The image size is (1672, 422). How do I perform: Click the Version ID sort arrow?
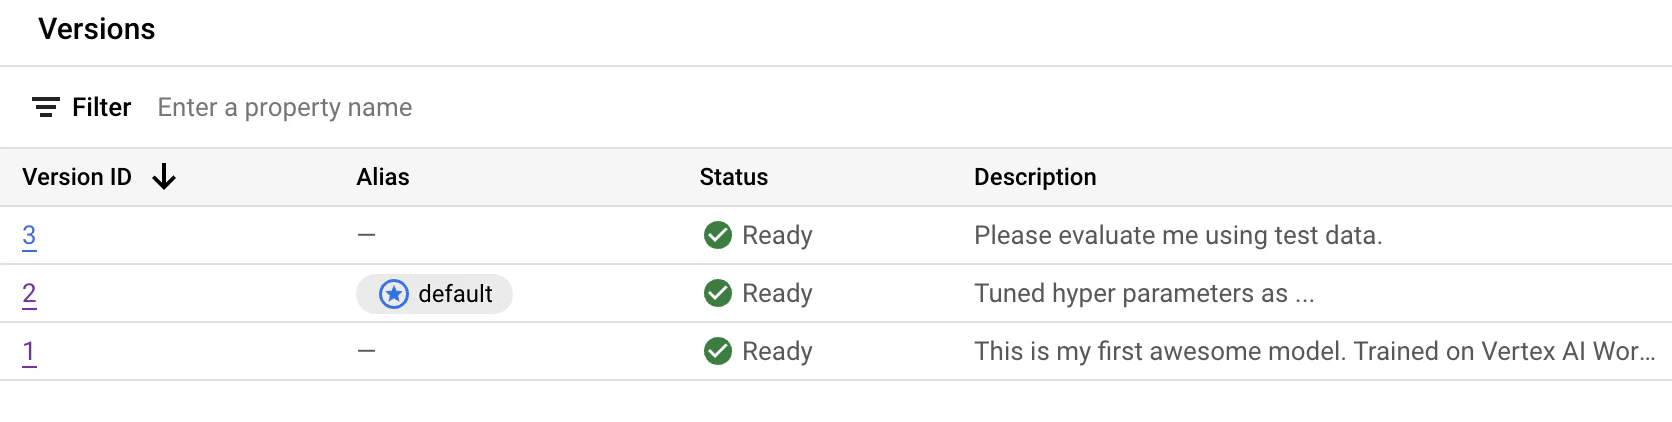(164, 177)
